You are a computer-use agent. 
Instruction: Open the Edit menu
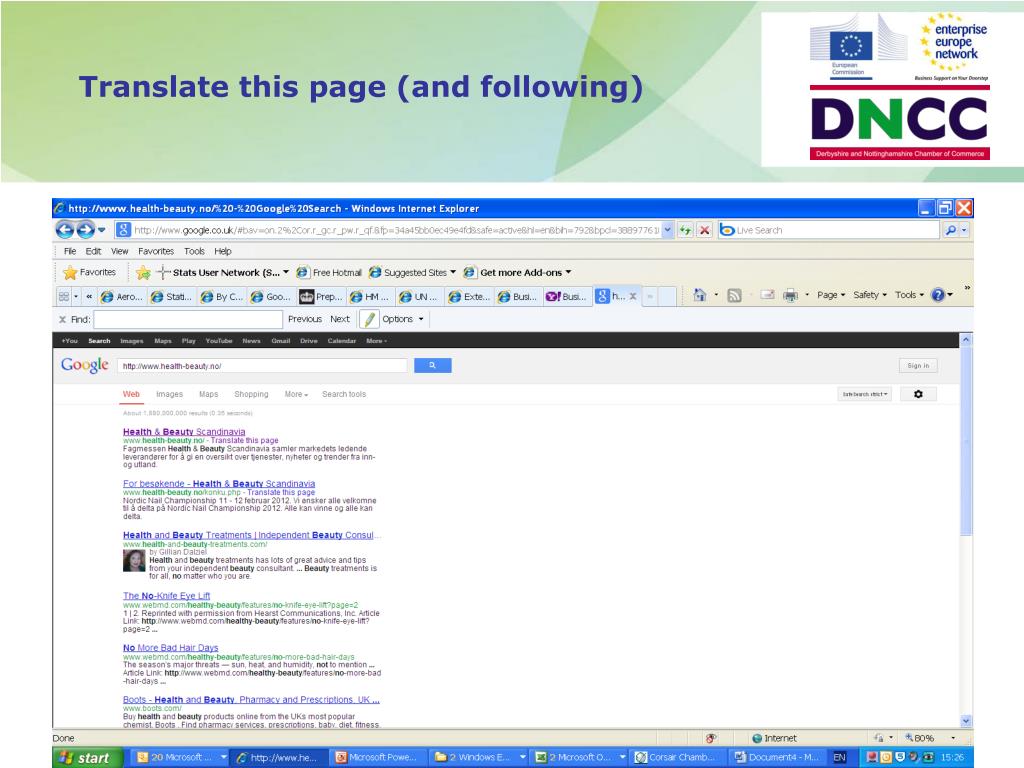(93, 251)
